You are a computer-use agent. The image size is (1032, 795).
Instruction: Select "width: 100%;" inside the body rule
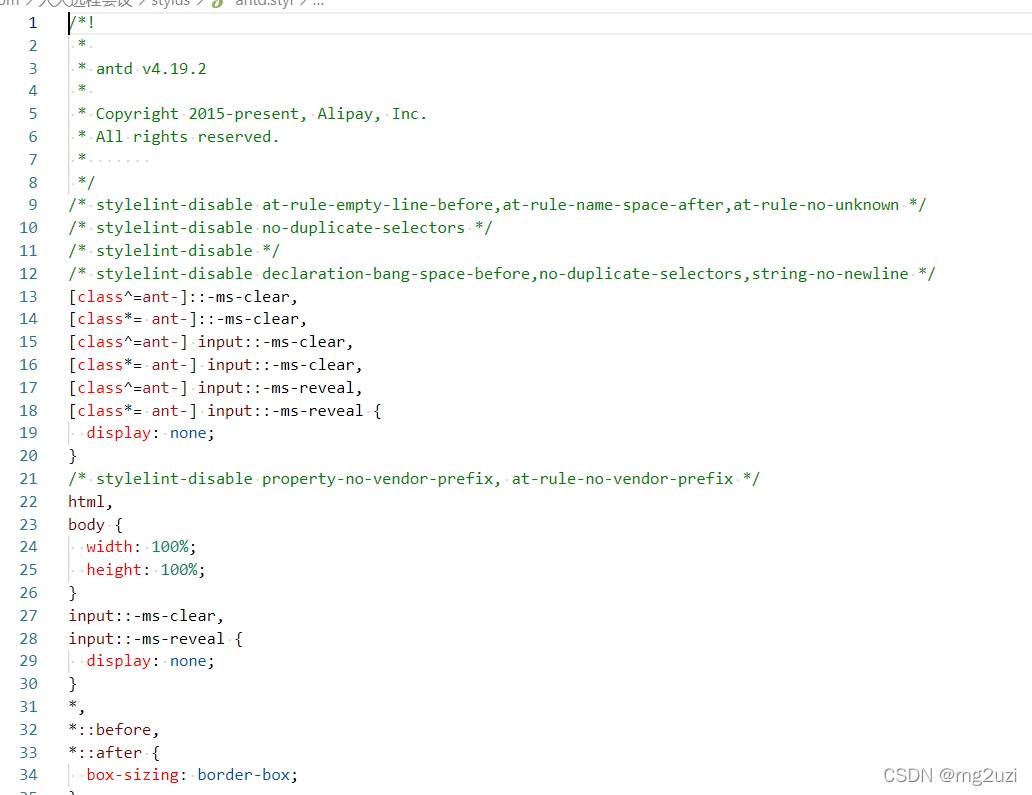[139, 546]
